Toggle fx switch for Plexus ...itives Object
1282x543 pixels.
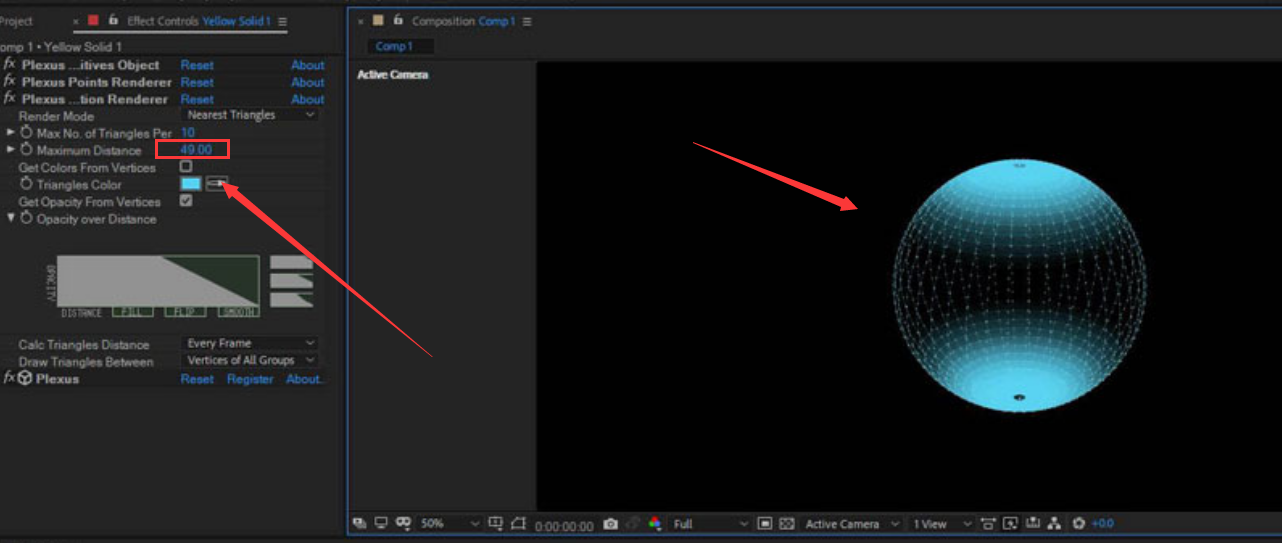pos(9,65)
